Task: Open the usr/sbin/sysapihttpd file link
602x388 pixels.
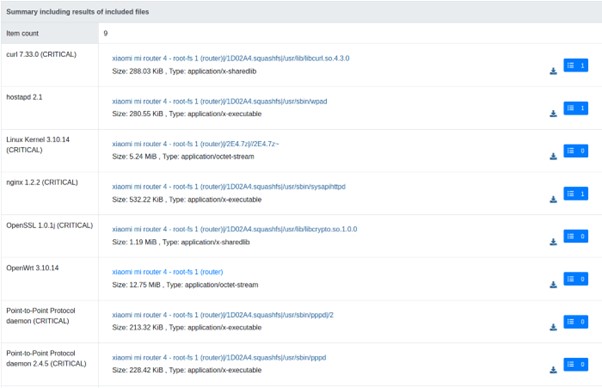Action: pyautogui.click(x=229, y=187)
